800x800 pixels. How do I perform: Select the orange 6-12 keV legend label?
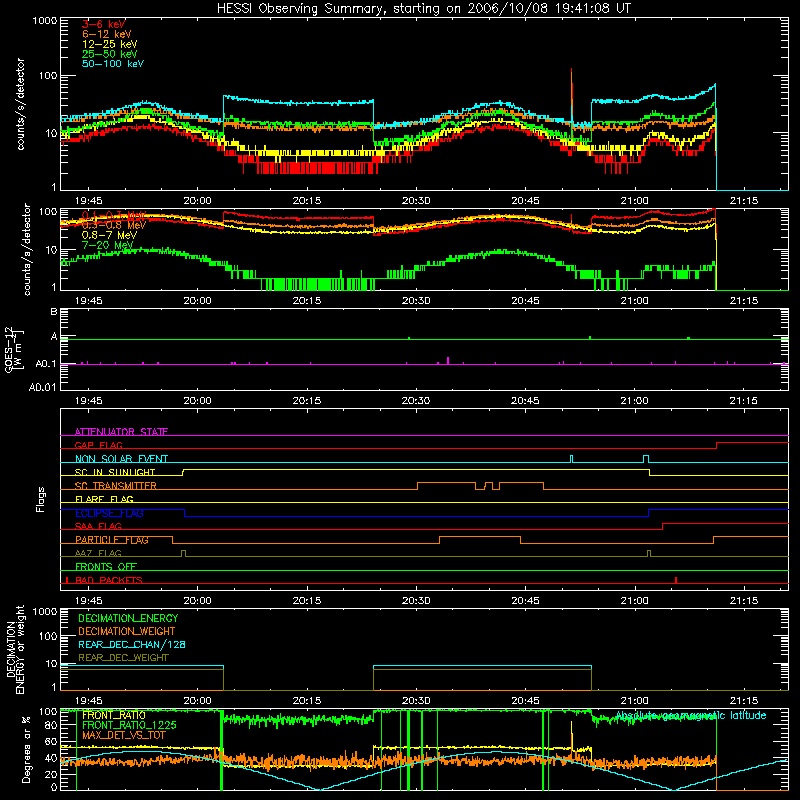[x=107, y=34]
